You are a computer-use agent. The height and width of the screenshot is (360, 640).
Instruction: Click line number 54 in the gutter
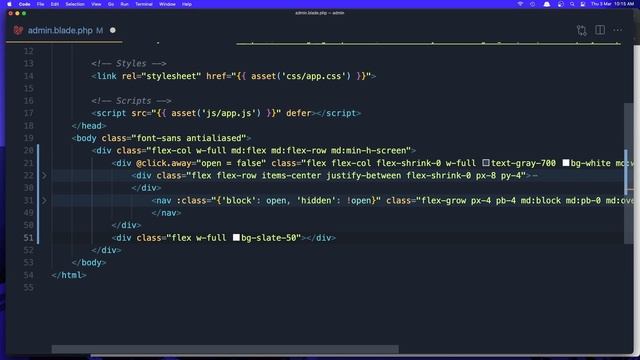click(29, 275)
